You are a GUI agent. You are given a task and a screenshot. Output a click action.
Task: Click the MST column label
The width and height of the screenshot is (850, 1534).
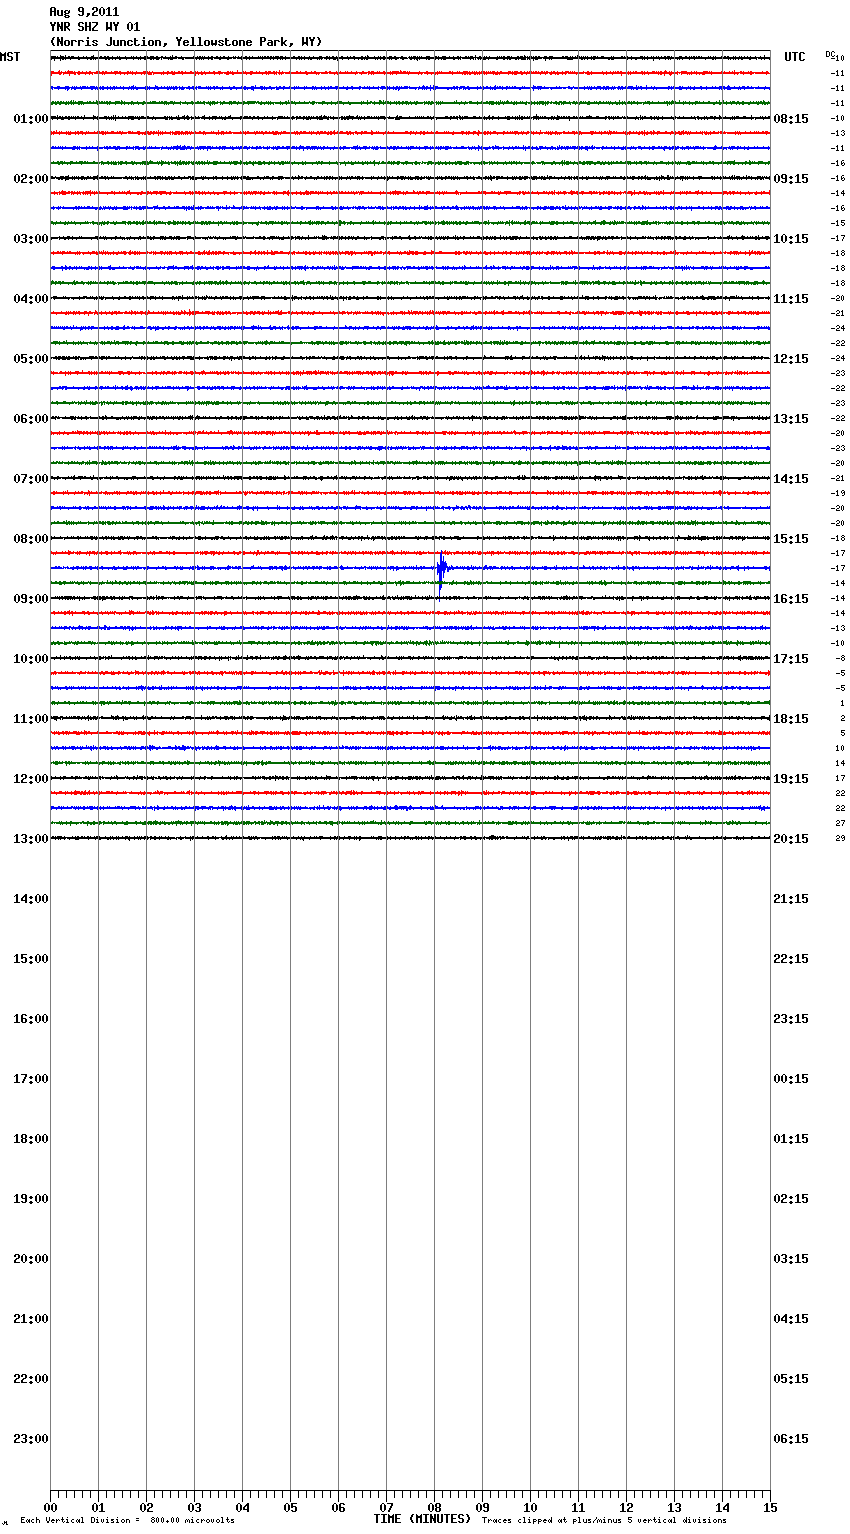pyautogui.click(x=10, y=57)
